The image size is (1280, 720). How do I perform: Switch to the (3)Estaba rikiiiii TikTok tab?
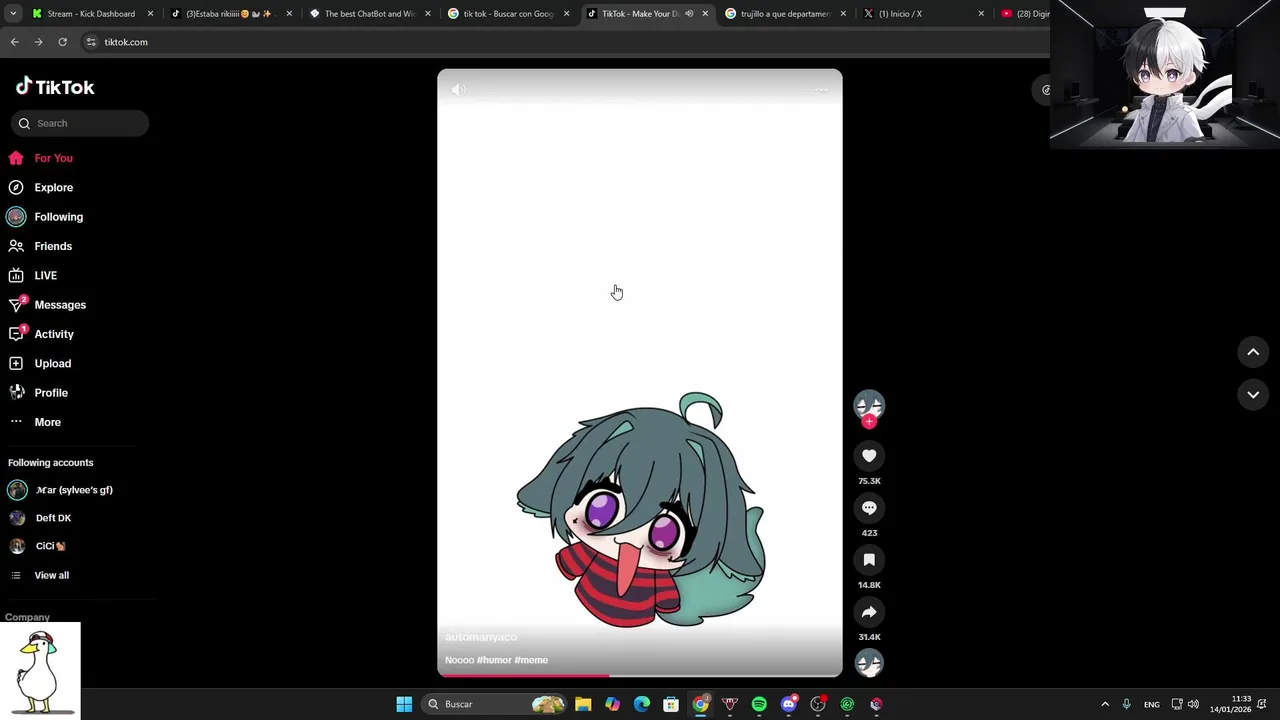click(229, 14)
